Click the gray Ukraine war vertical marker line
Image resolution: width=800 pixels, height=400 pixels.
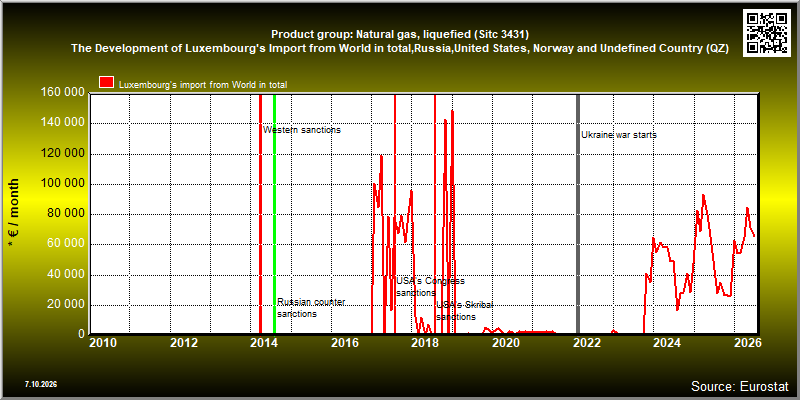click(578, 214)
